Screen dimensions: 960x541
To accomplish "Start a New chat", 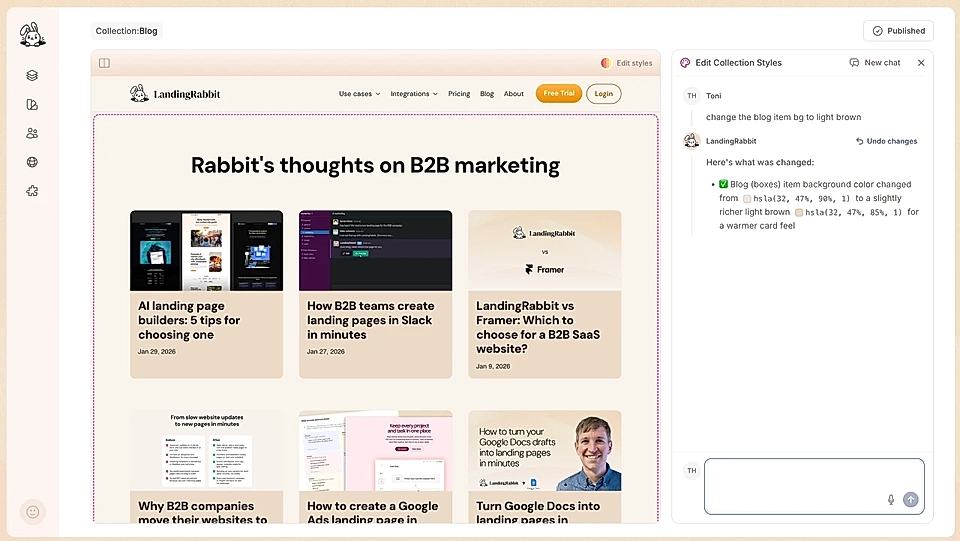I will (x=875, y=62).
